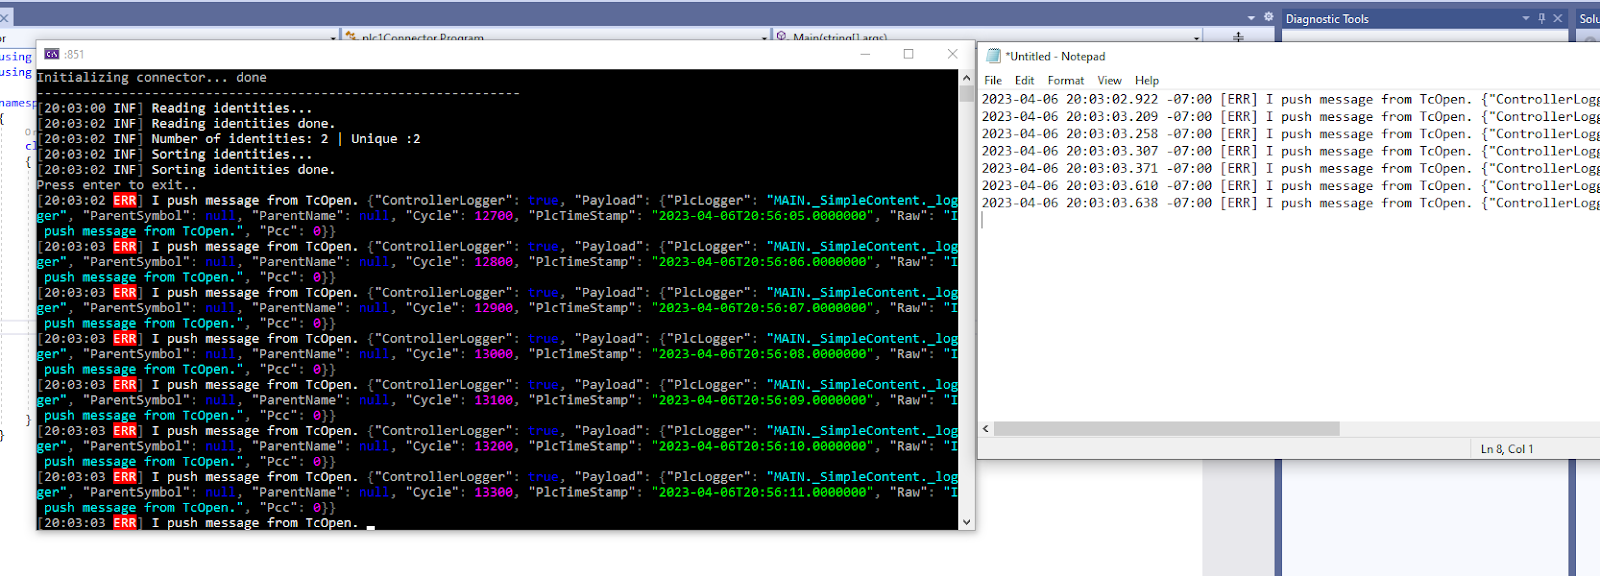This screenshot has width=1600, height=576.
Task: Click the editor split-window icon in Visual Studio
Action: click(1238, 37)
